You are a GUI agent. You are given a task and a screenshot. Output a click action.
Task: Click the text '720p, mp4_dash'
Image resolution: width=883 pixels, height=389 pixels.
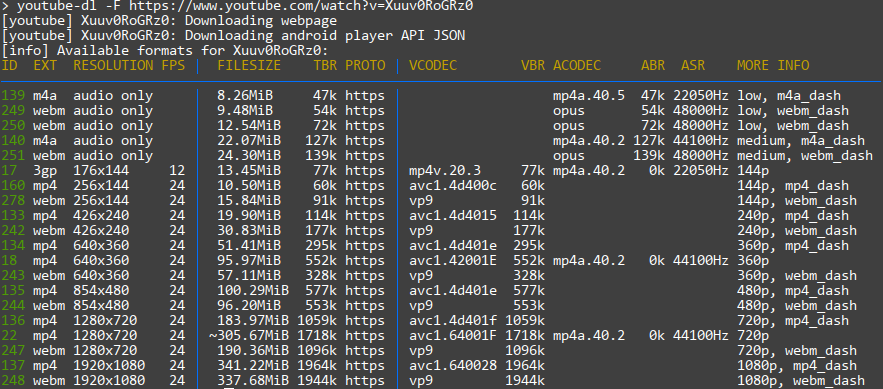pos(793,321)
